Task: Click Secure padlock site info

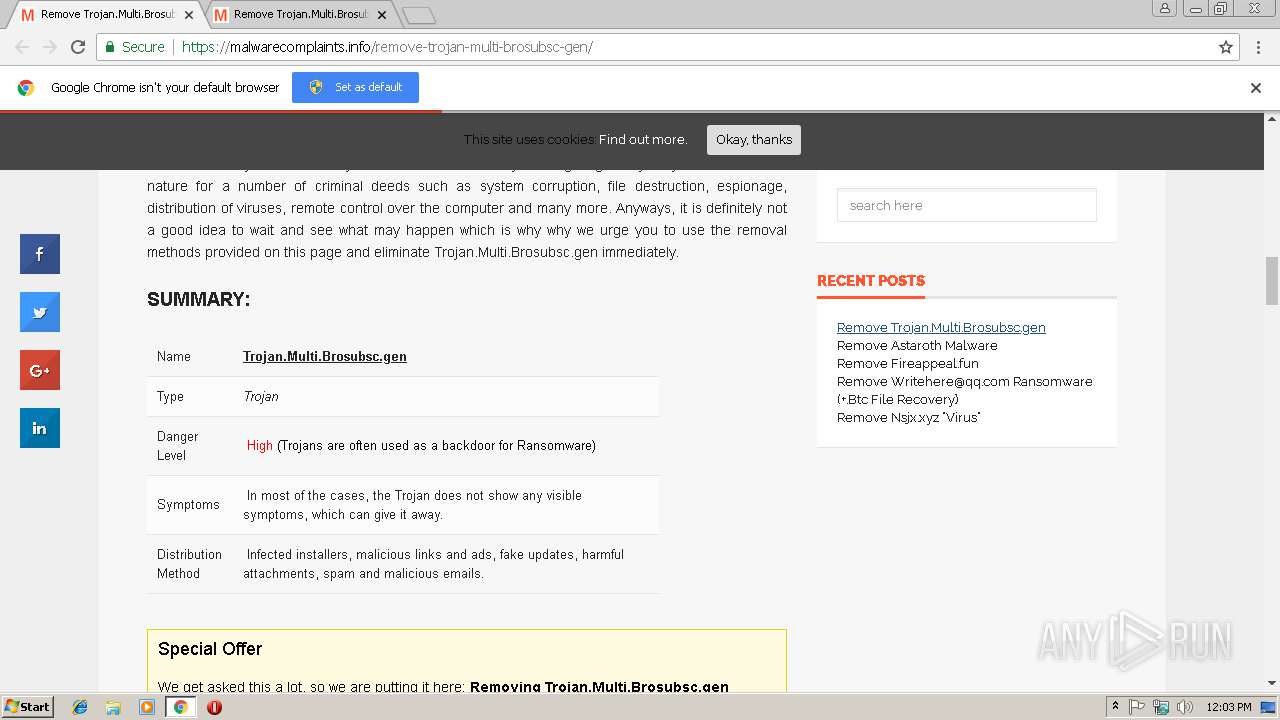Action: point(135,47)
